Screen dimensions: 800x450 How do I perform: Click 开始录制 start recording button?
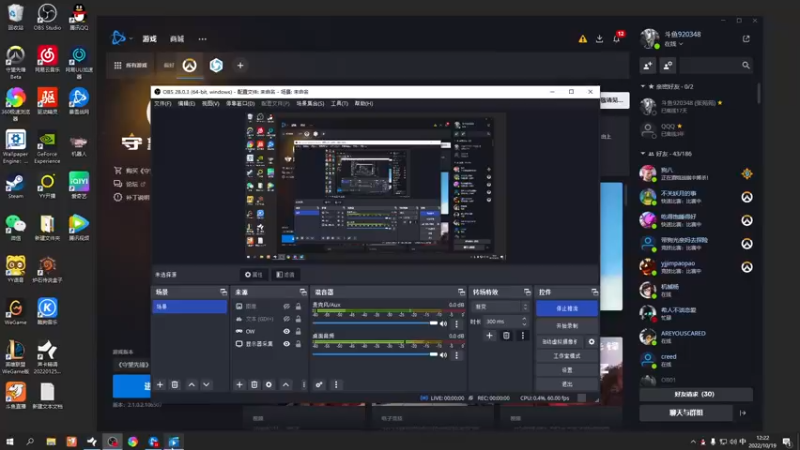click(x=567, y=326)
